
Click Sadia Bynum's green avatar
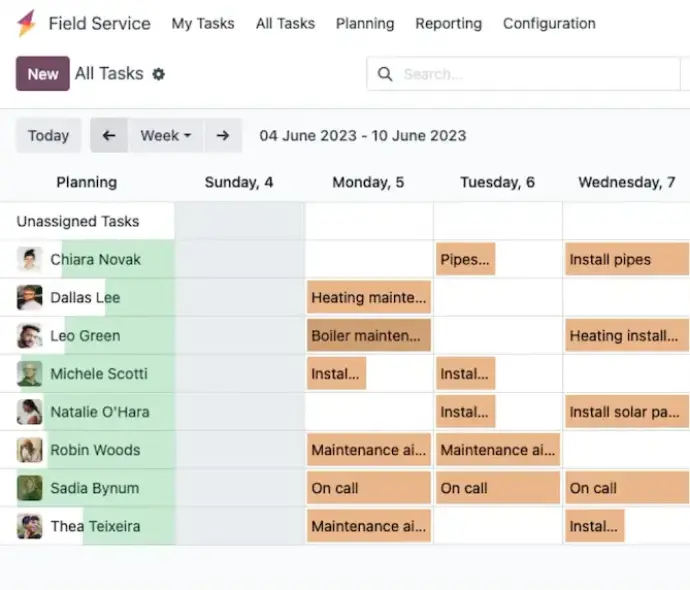[29, 488]
